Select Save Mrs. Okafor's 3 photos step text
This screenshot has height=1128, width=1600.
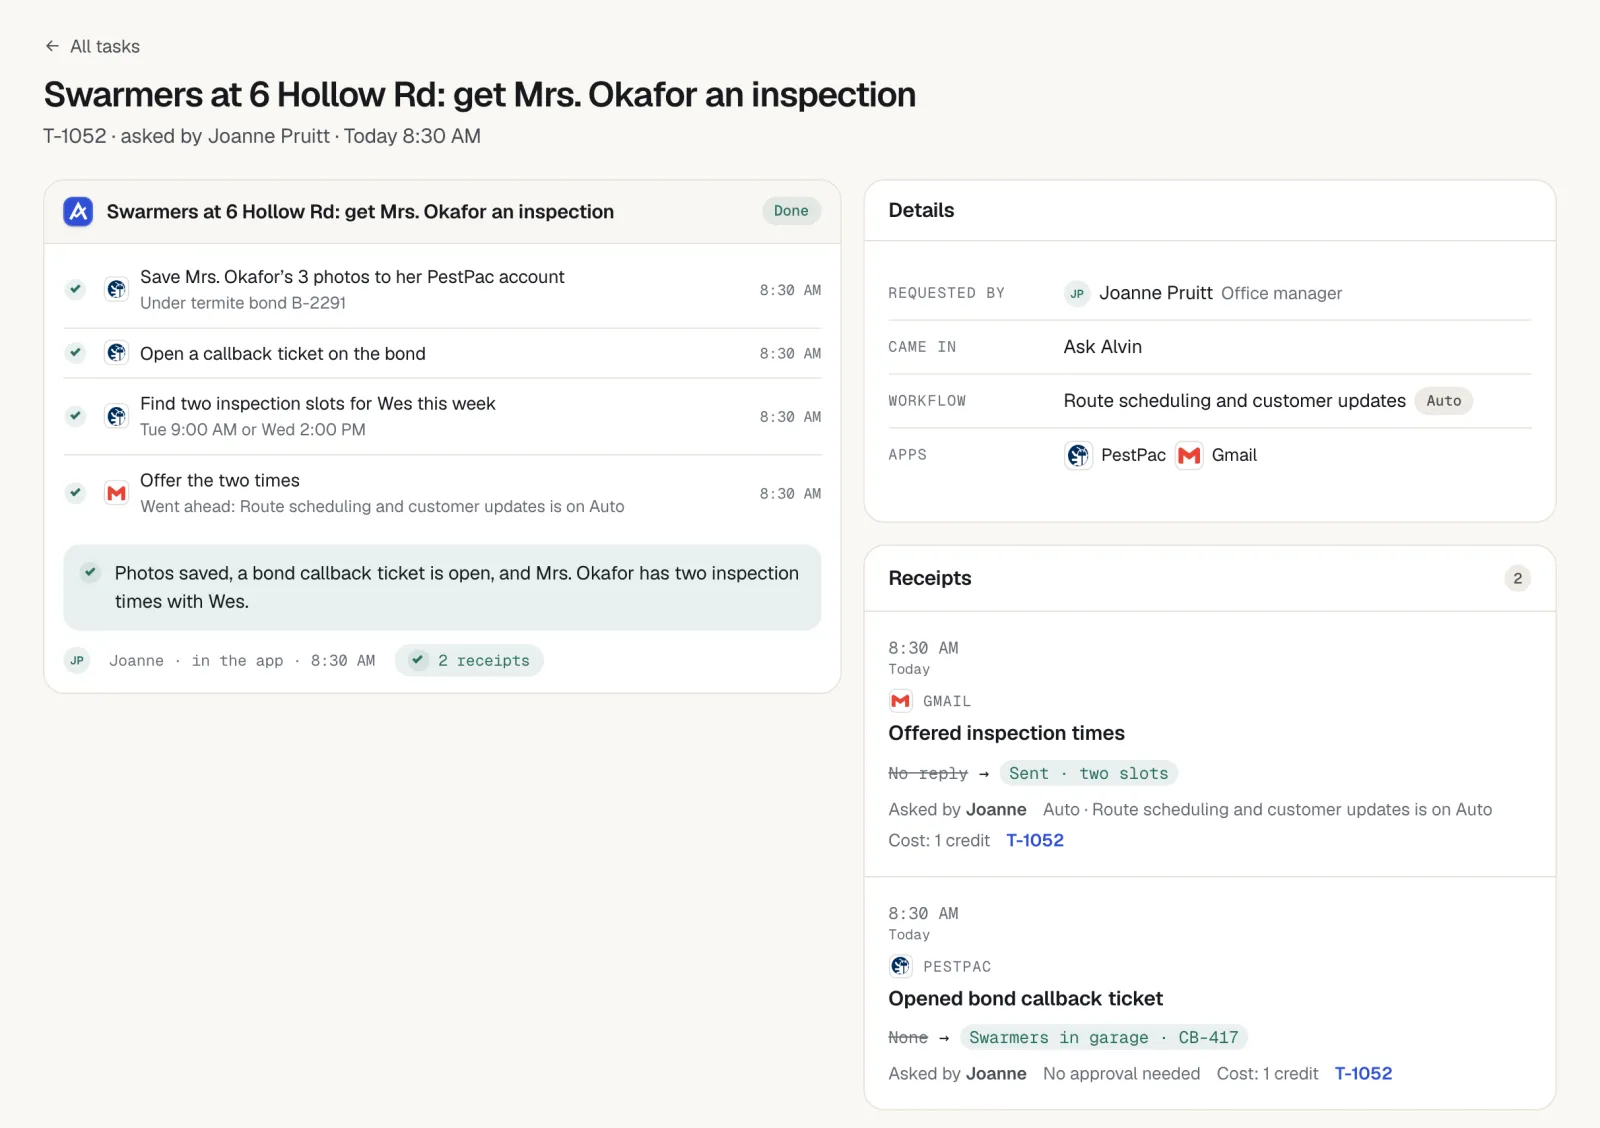[x=352, y=277]
